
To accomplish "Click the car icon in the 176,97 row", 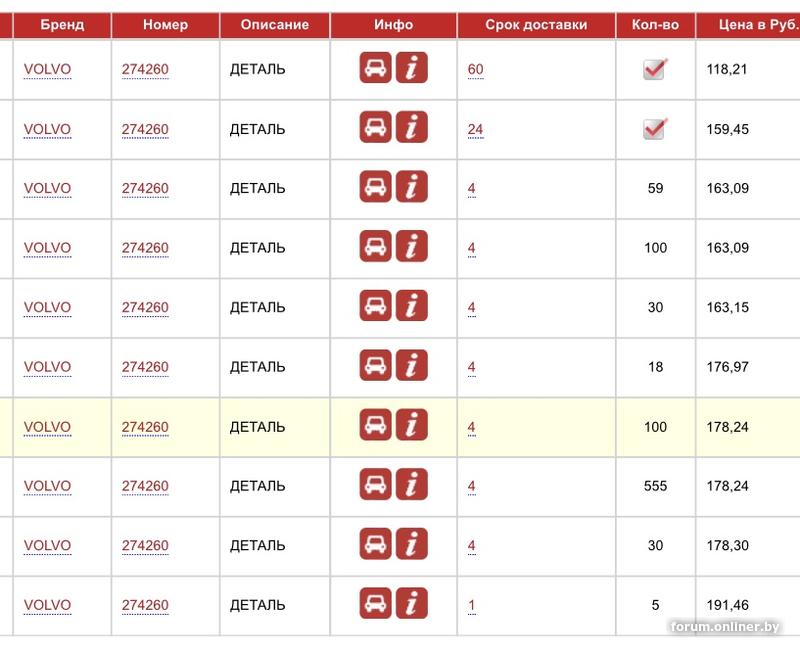I will point(376,366).
